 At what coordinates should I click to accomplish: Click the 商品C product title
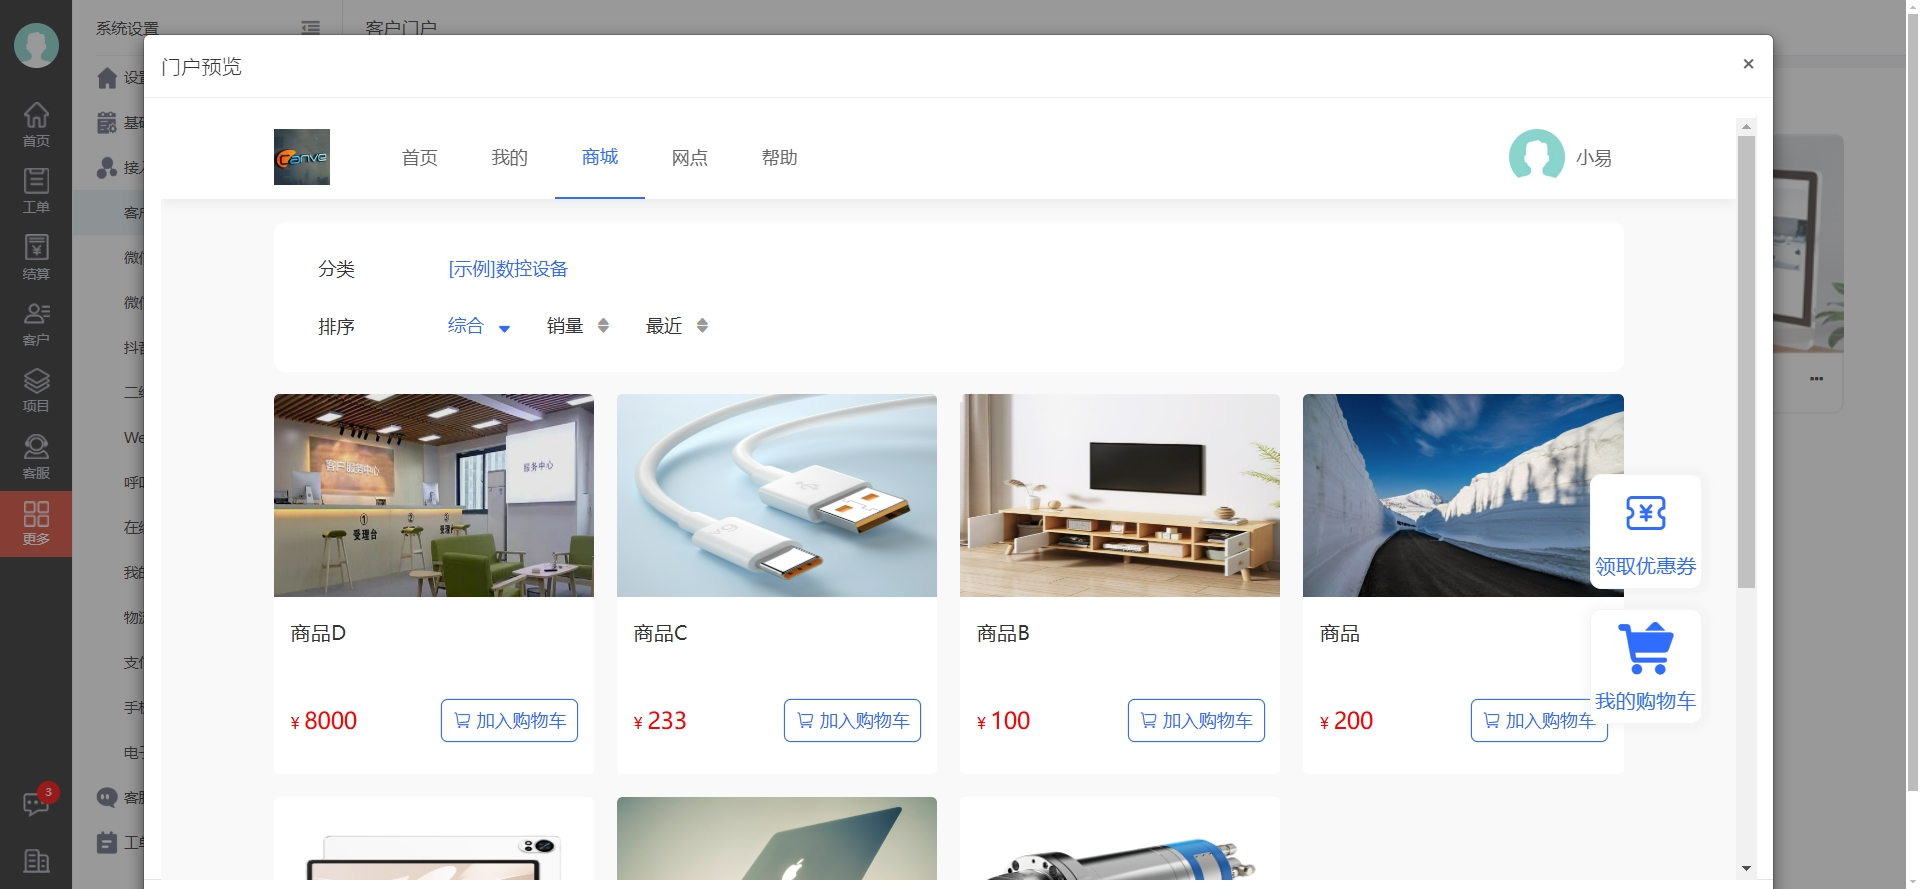click(660, 634)
